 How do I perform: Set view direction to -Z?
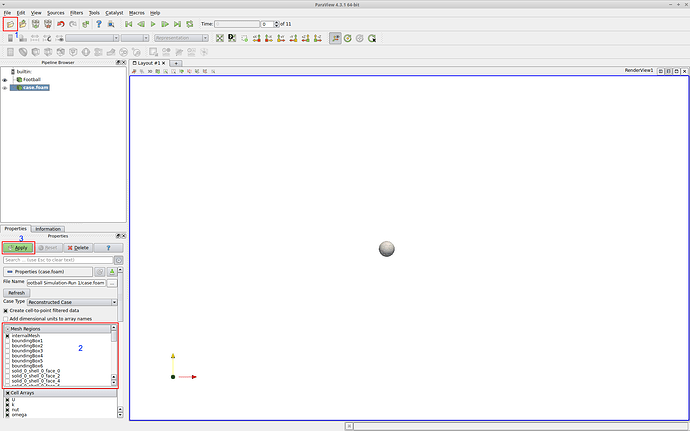[x=318, y=38]
